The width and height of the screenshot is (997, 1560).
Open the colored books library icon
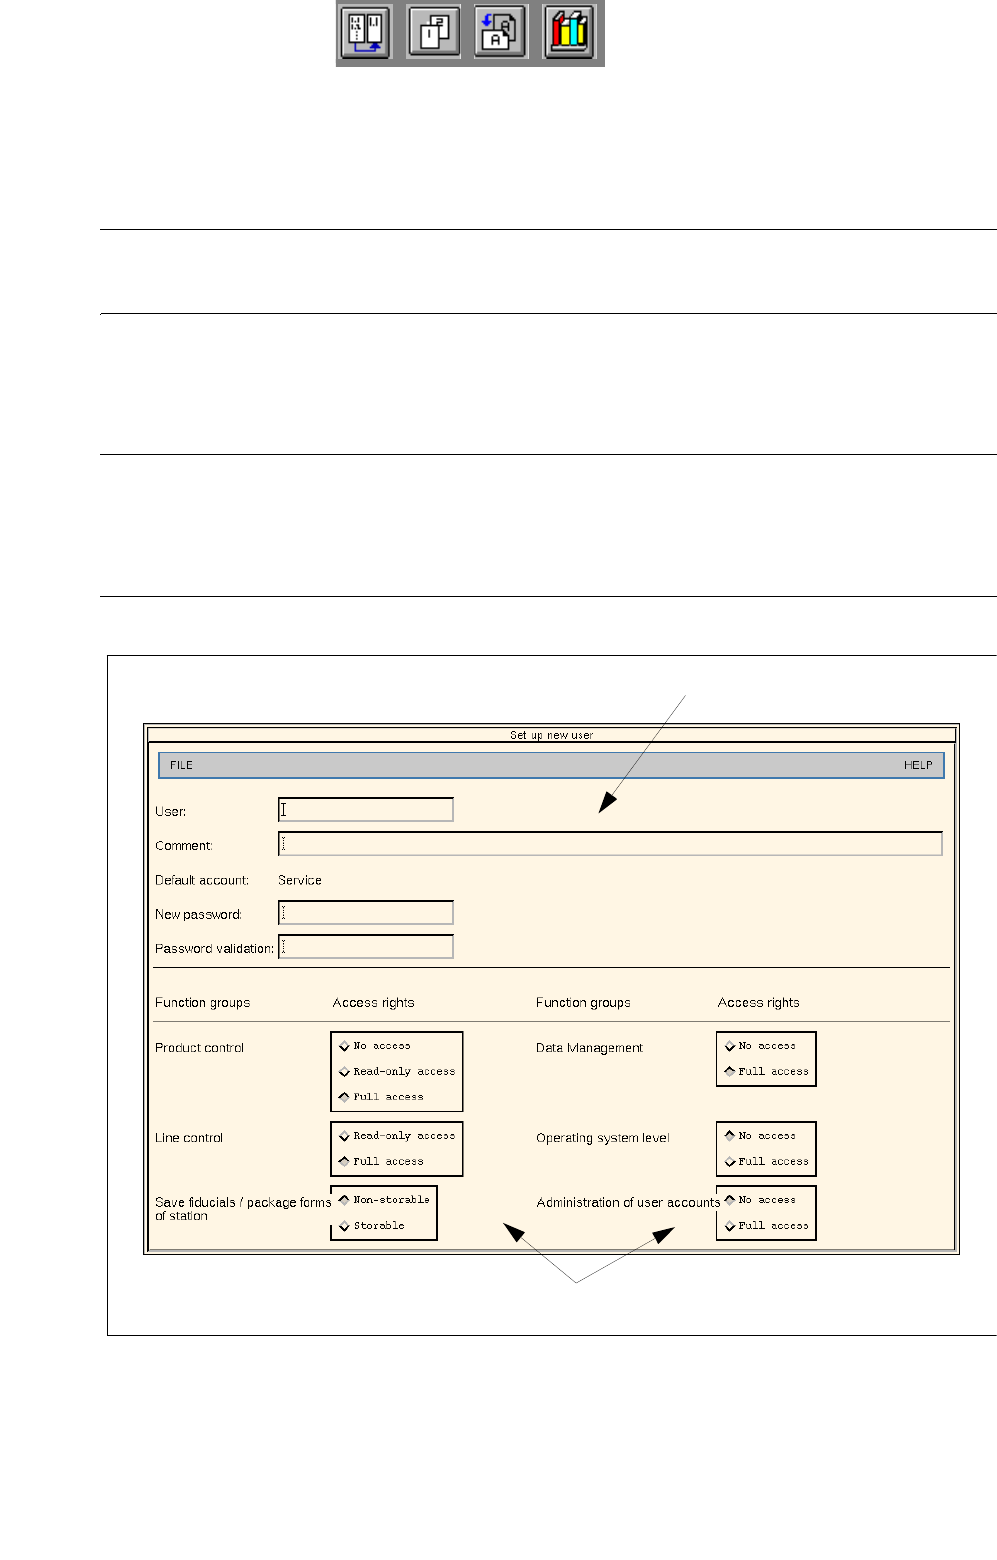[x=569, y=32]
